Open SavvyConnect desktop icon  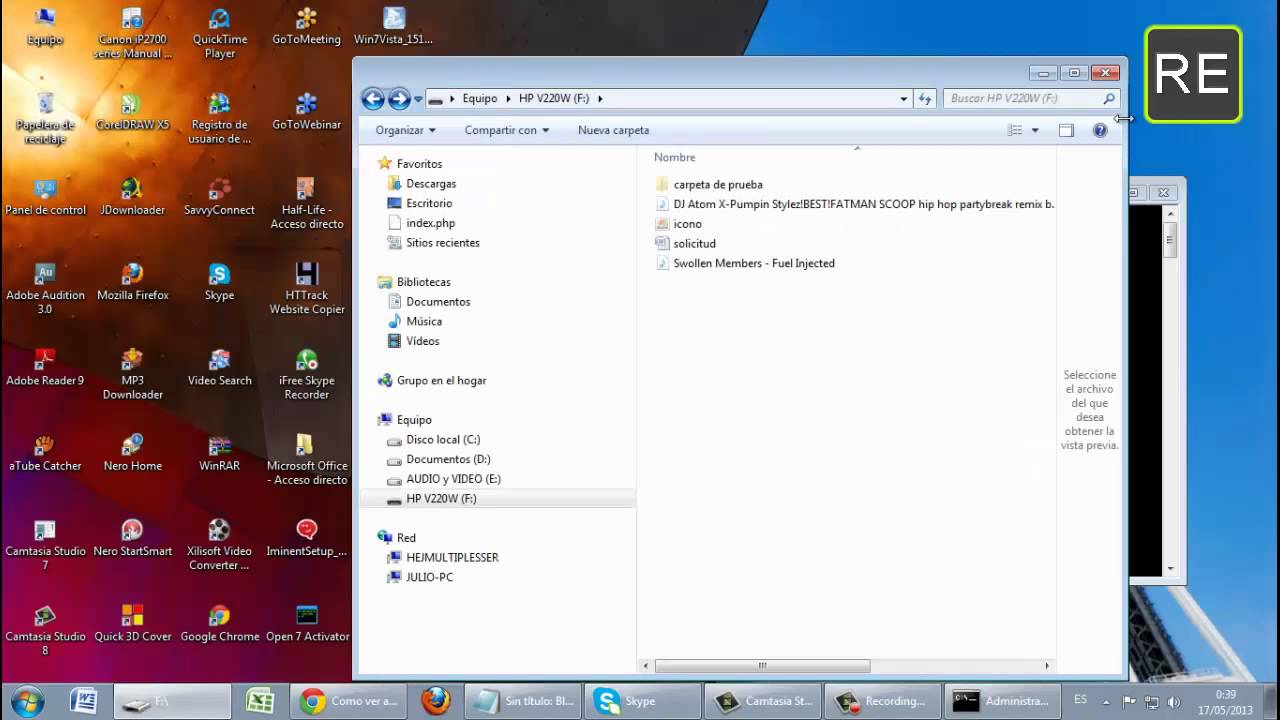[219, 197]
